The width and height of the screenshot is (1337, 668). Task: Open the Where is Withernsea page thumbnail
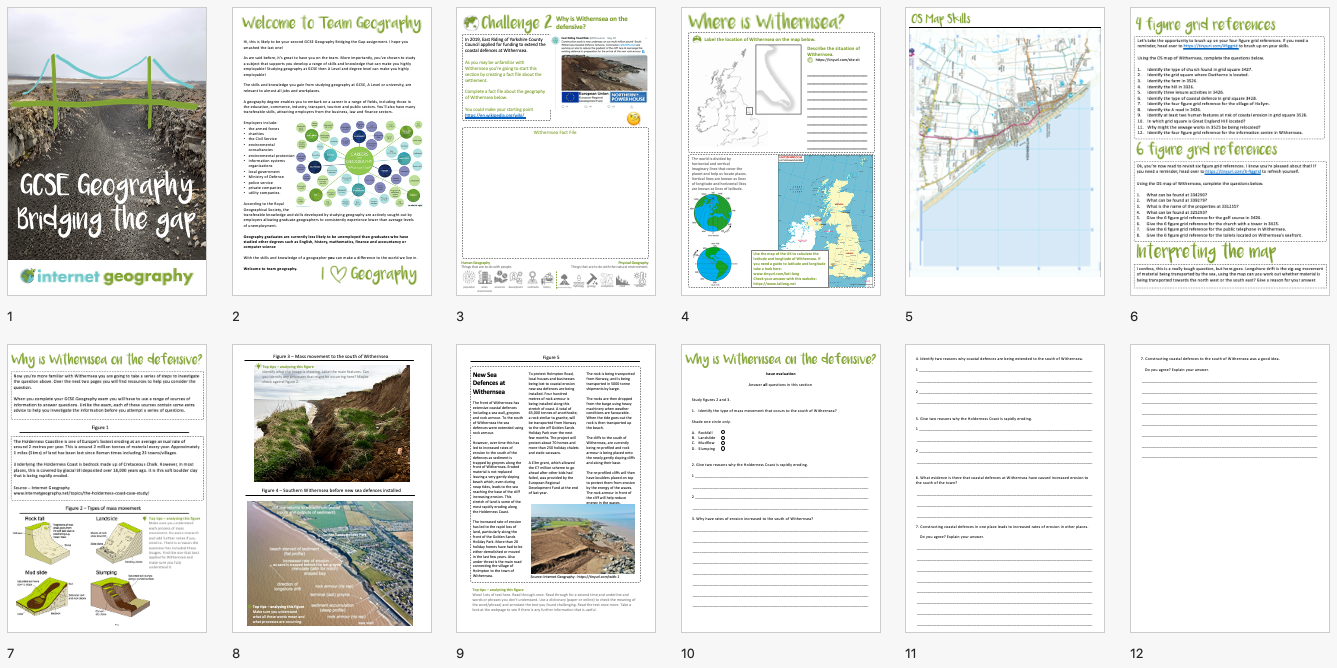click(x=782, y=152)
